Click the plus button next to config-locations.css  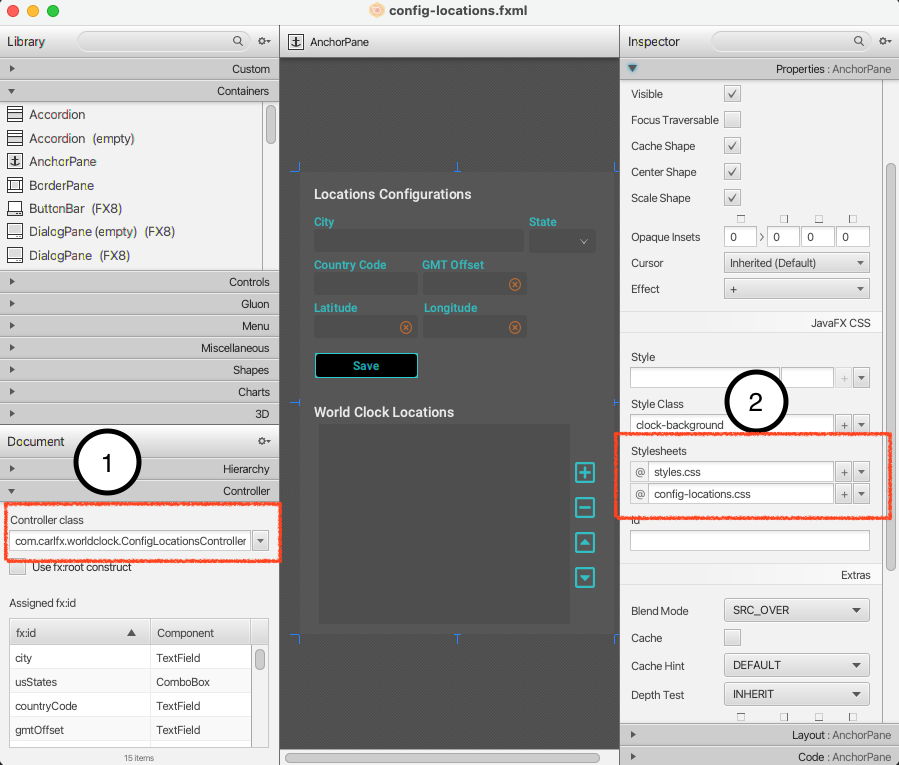tap(843, 494)
